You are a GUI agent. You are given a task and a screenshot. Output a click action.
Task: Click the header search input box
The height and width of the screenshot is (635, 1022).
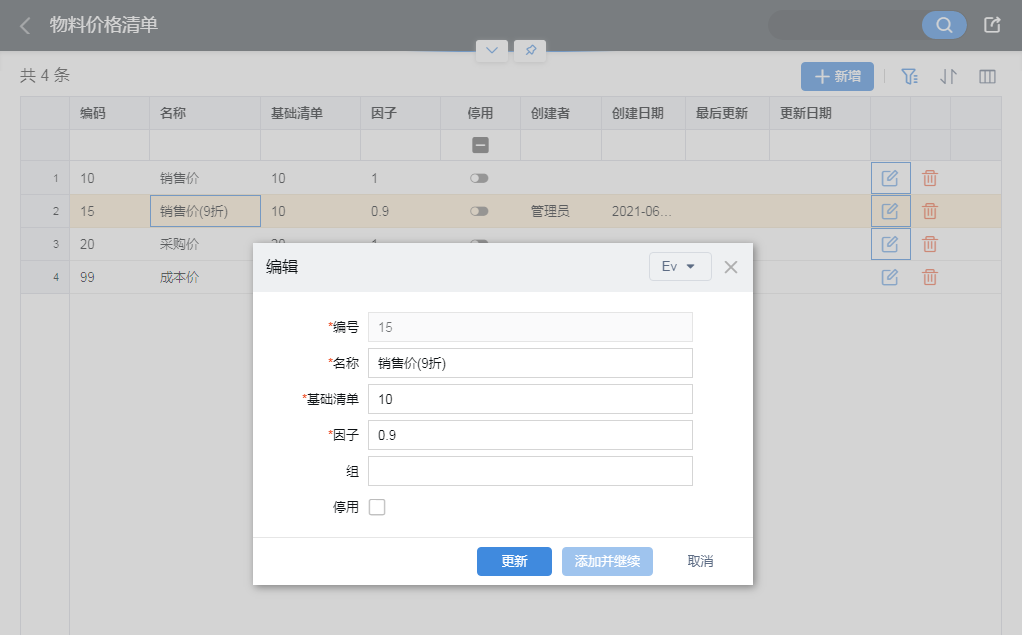[845, 25]
